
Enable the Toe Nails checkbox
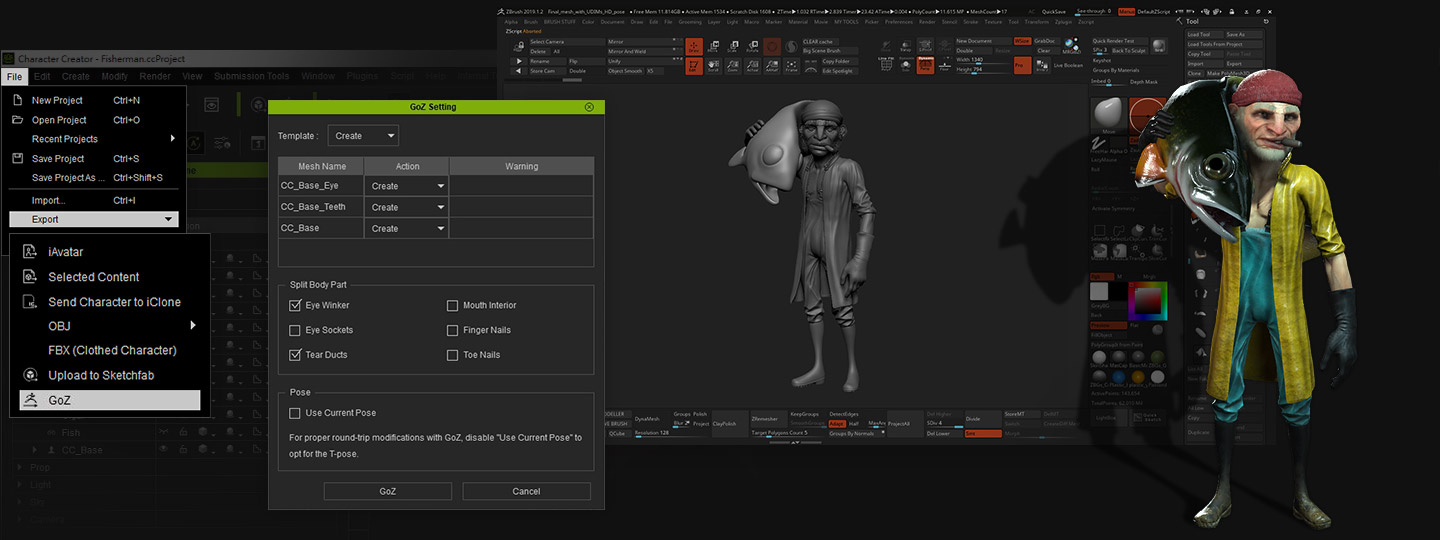pyautogui.click(x=453, y=354)
